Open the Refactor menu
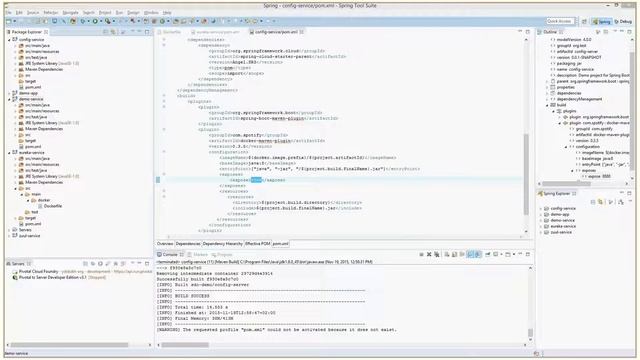The height and width of the screenshot is (360, 640). pos(51,13)
